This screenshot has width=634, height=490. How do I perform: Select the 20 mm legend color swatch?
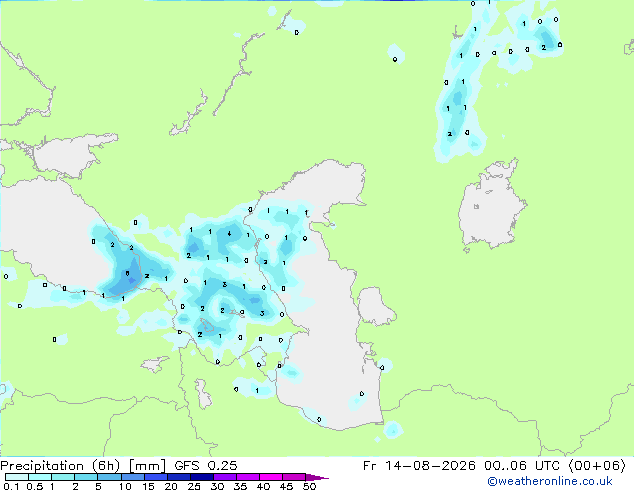pyautogui.click(x=178, y=477)
